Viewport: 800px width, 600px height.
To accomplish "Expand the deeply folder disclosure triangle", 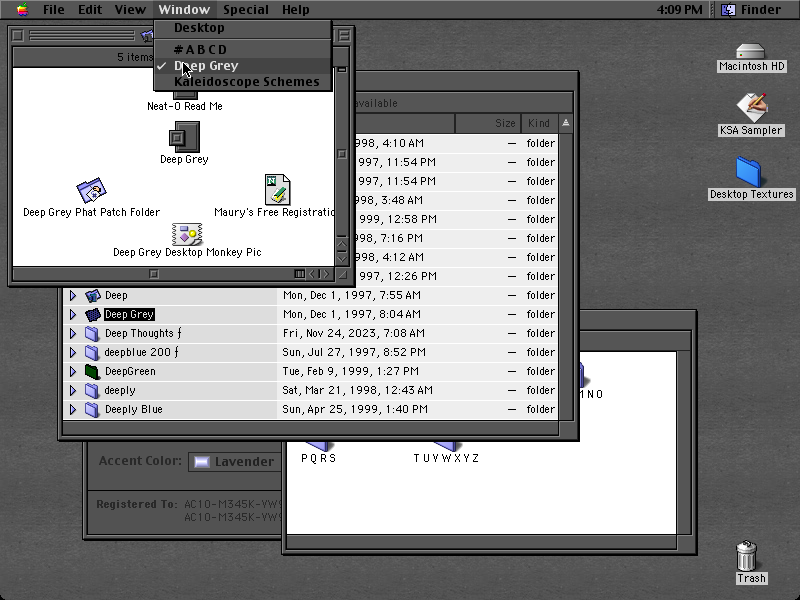I will tap(72, 391).
